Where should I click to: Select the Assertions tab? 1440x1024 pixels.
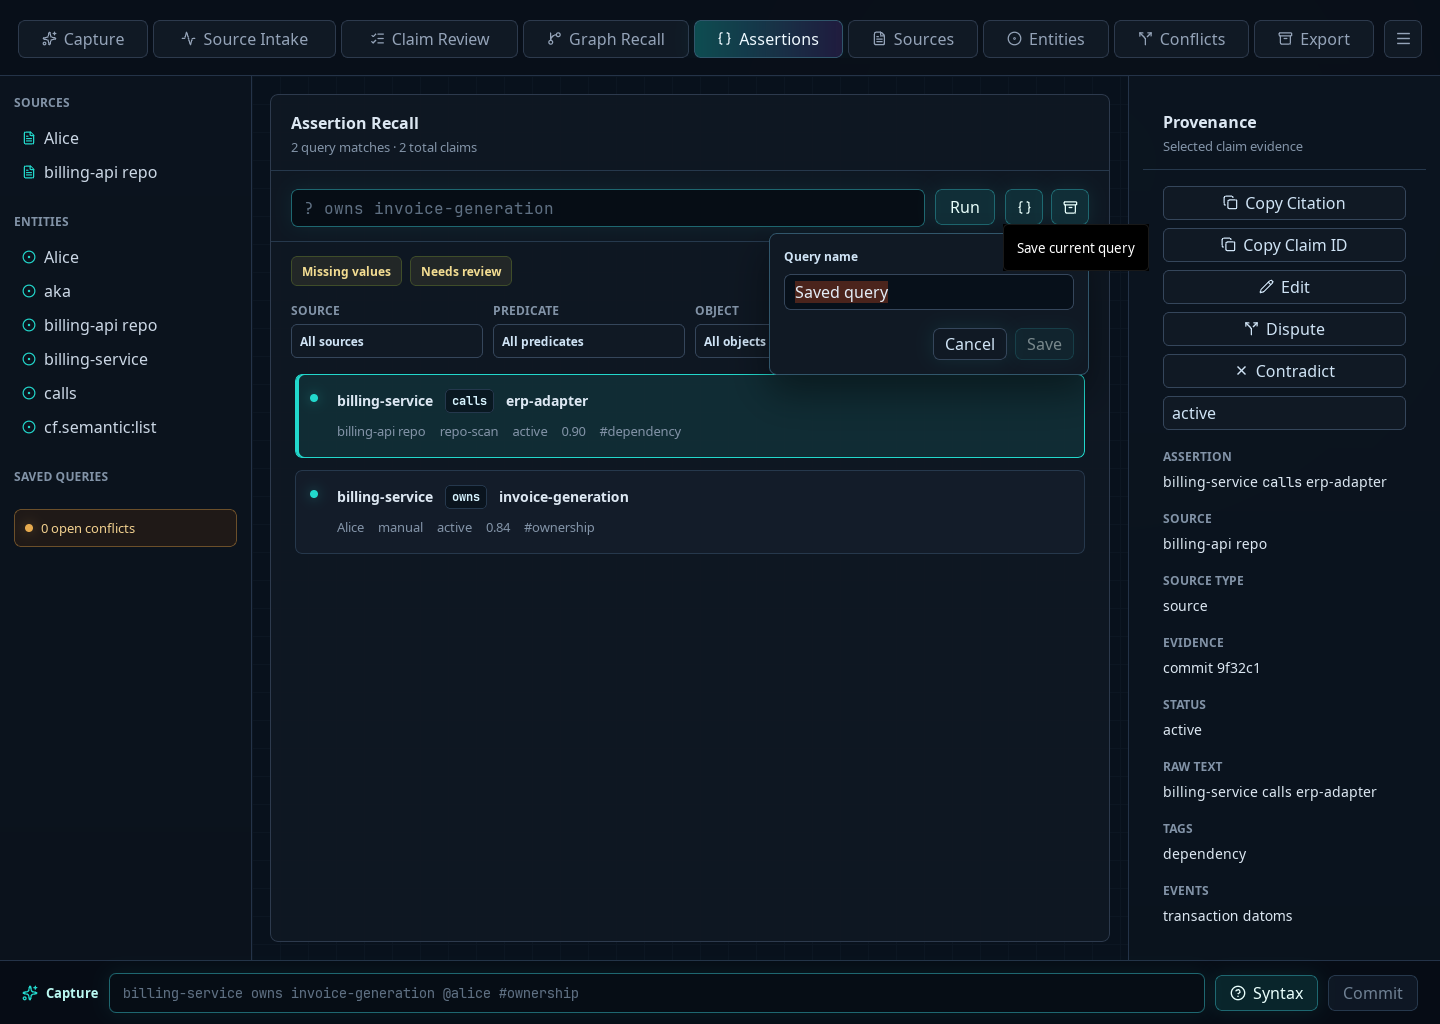point(768,39)
